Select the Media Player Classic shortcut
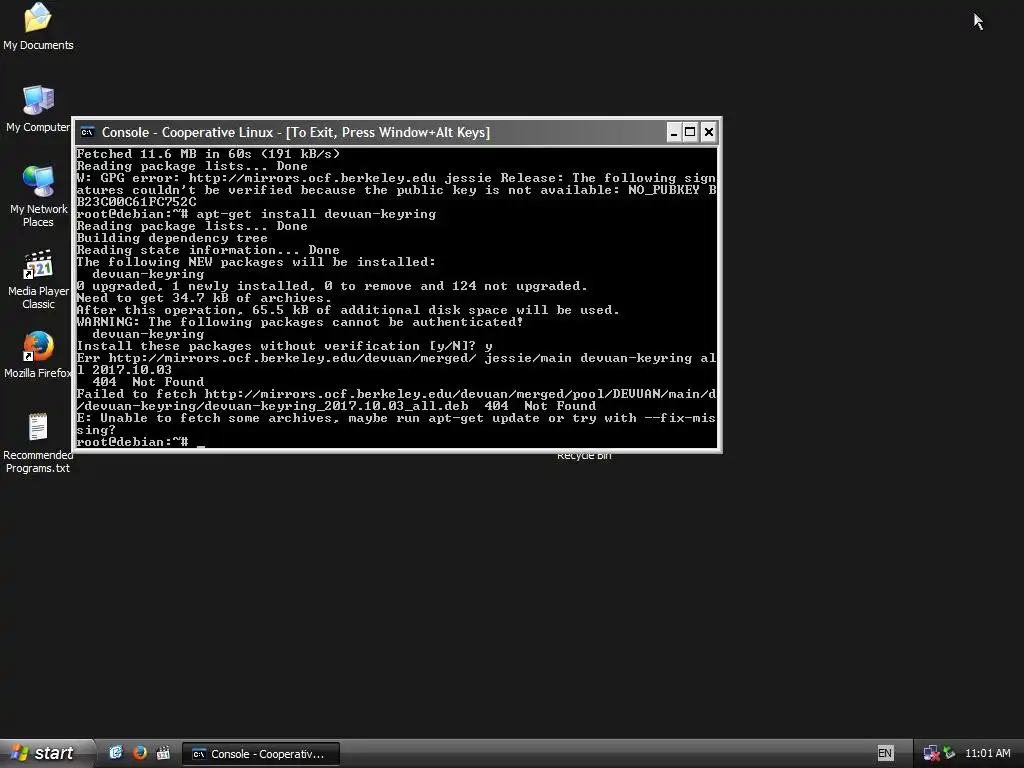Screen dimensions: 1024x768 (x=38, y=279)
